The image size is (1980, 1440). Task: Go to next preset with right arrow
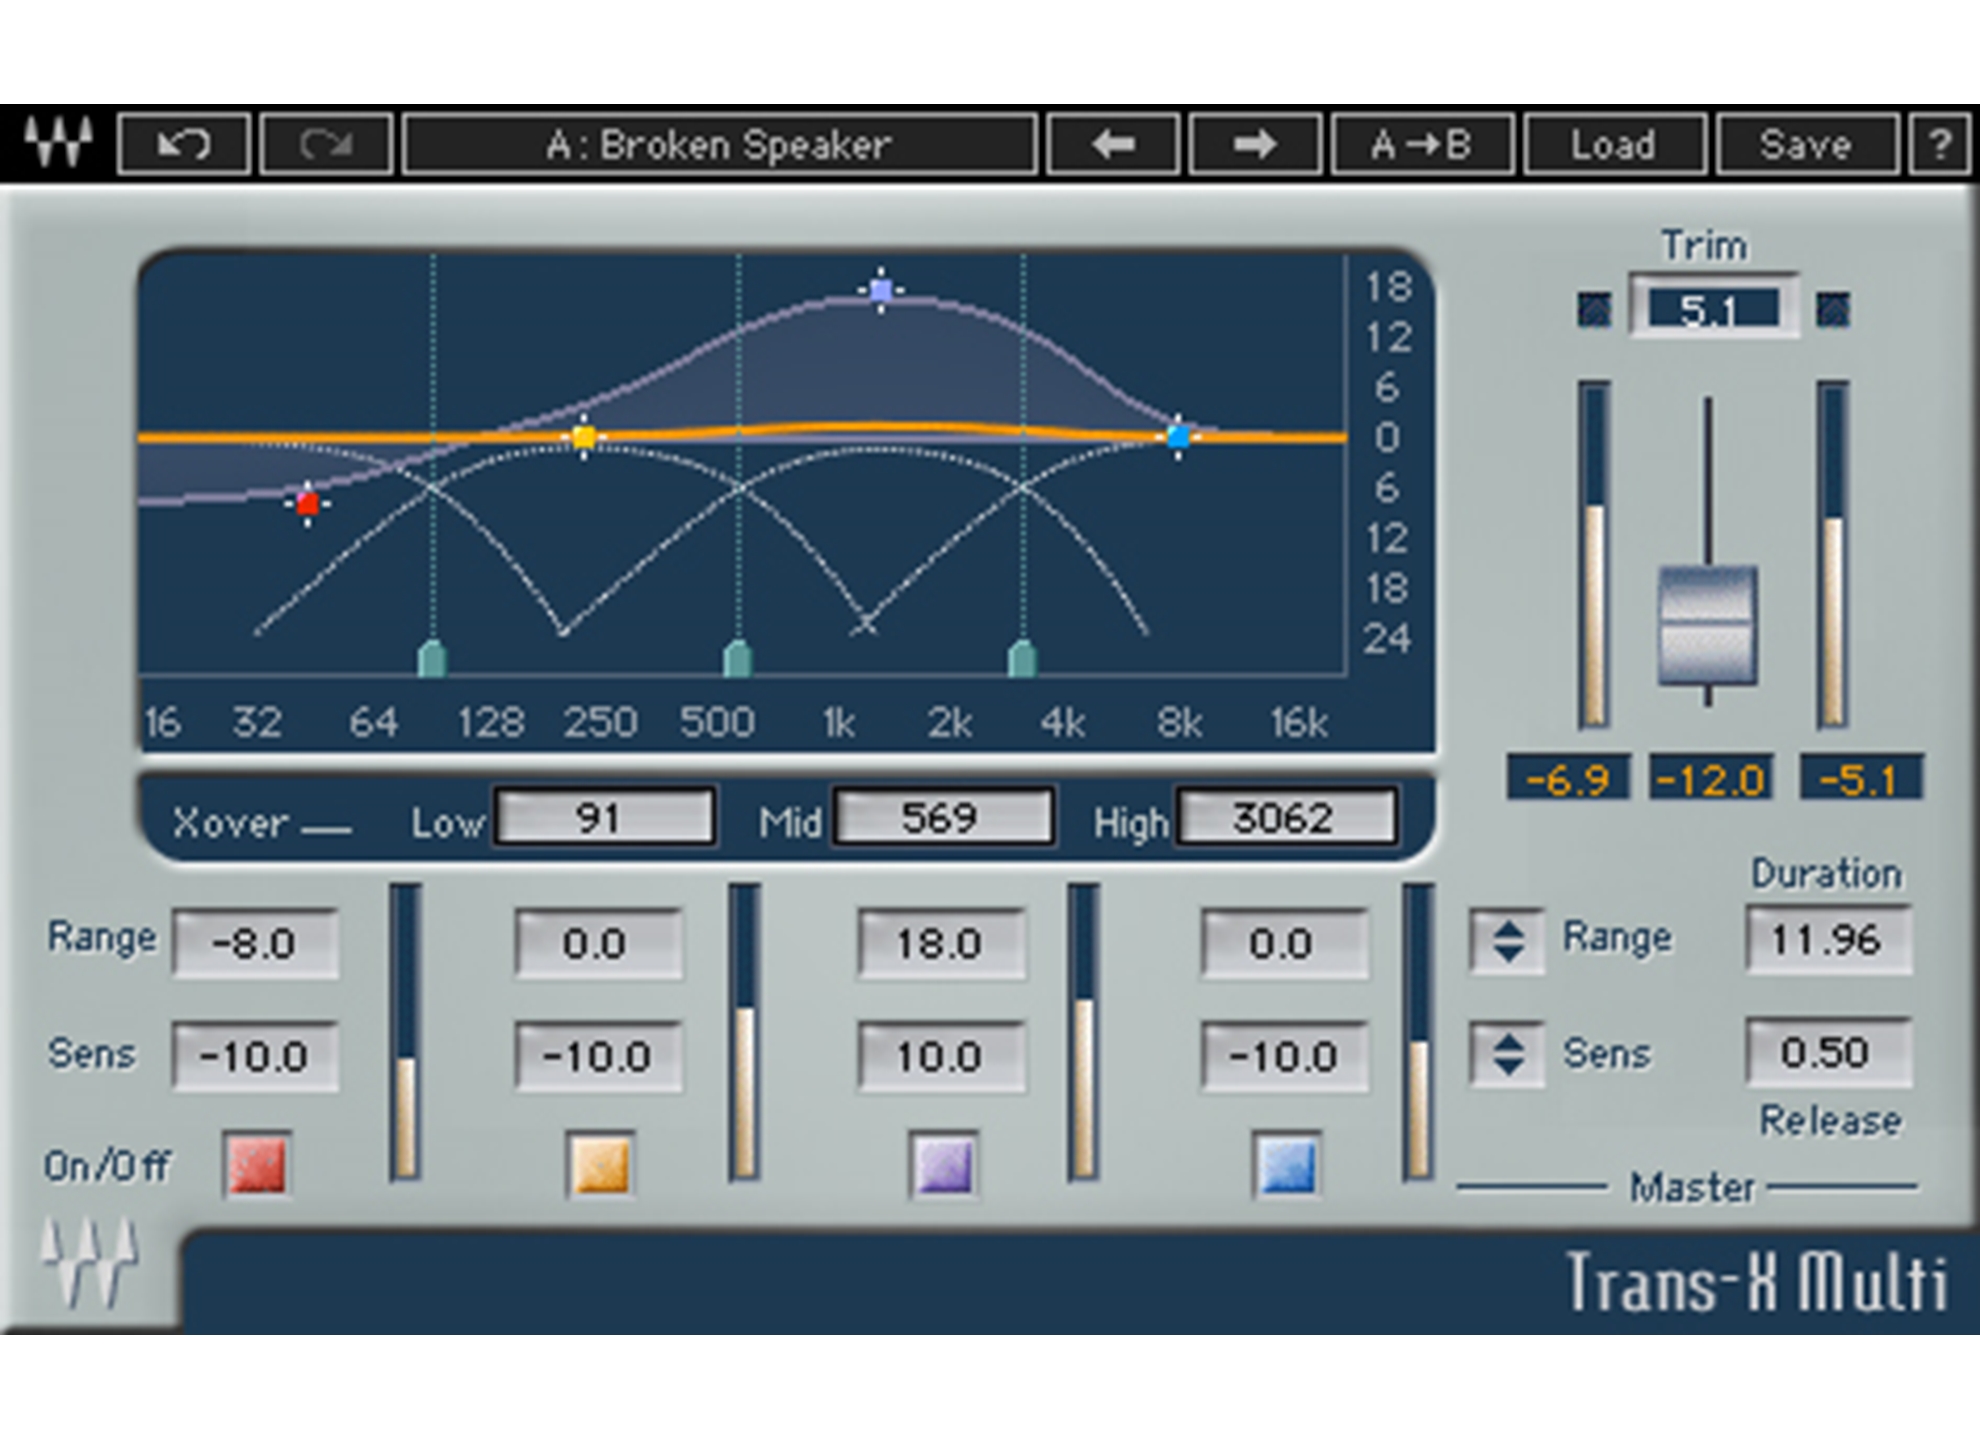pyautogui.click(x=1255, y=145)
